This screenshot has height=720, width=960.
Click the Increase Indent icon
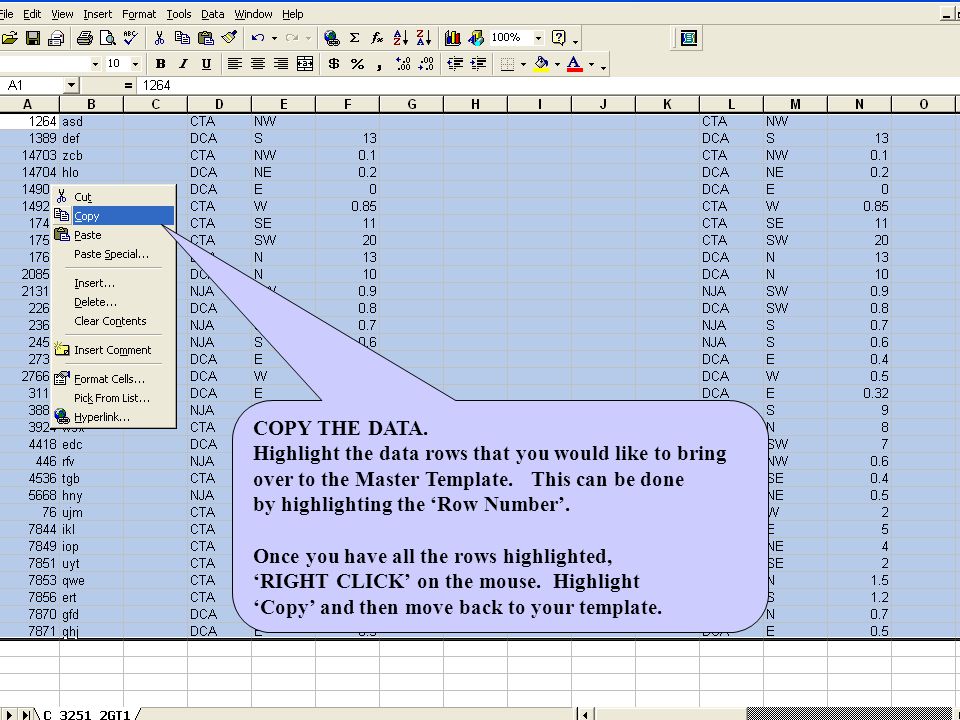(478, 64)
